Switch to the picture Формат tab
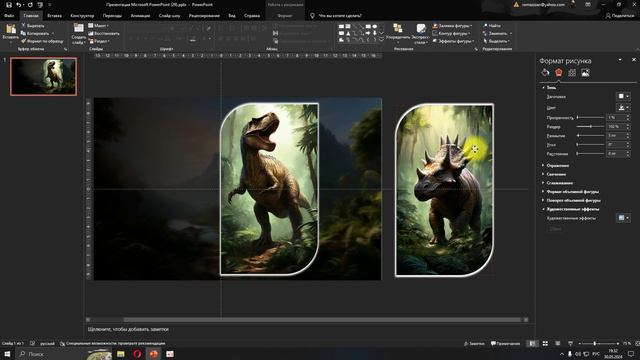Screen dimensions: 640x360 point(284,16)
